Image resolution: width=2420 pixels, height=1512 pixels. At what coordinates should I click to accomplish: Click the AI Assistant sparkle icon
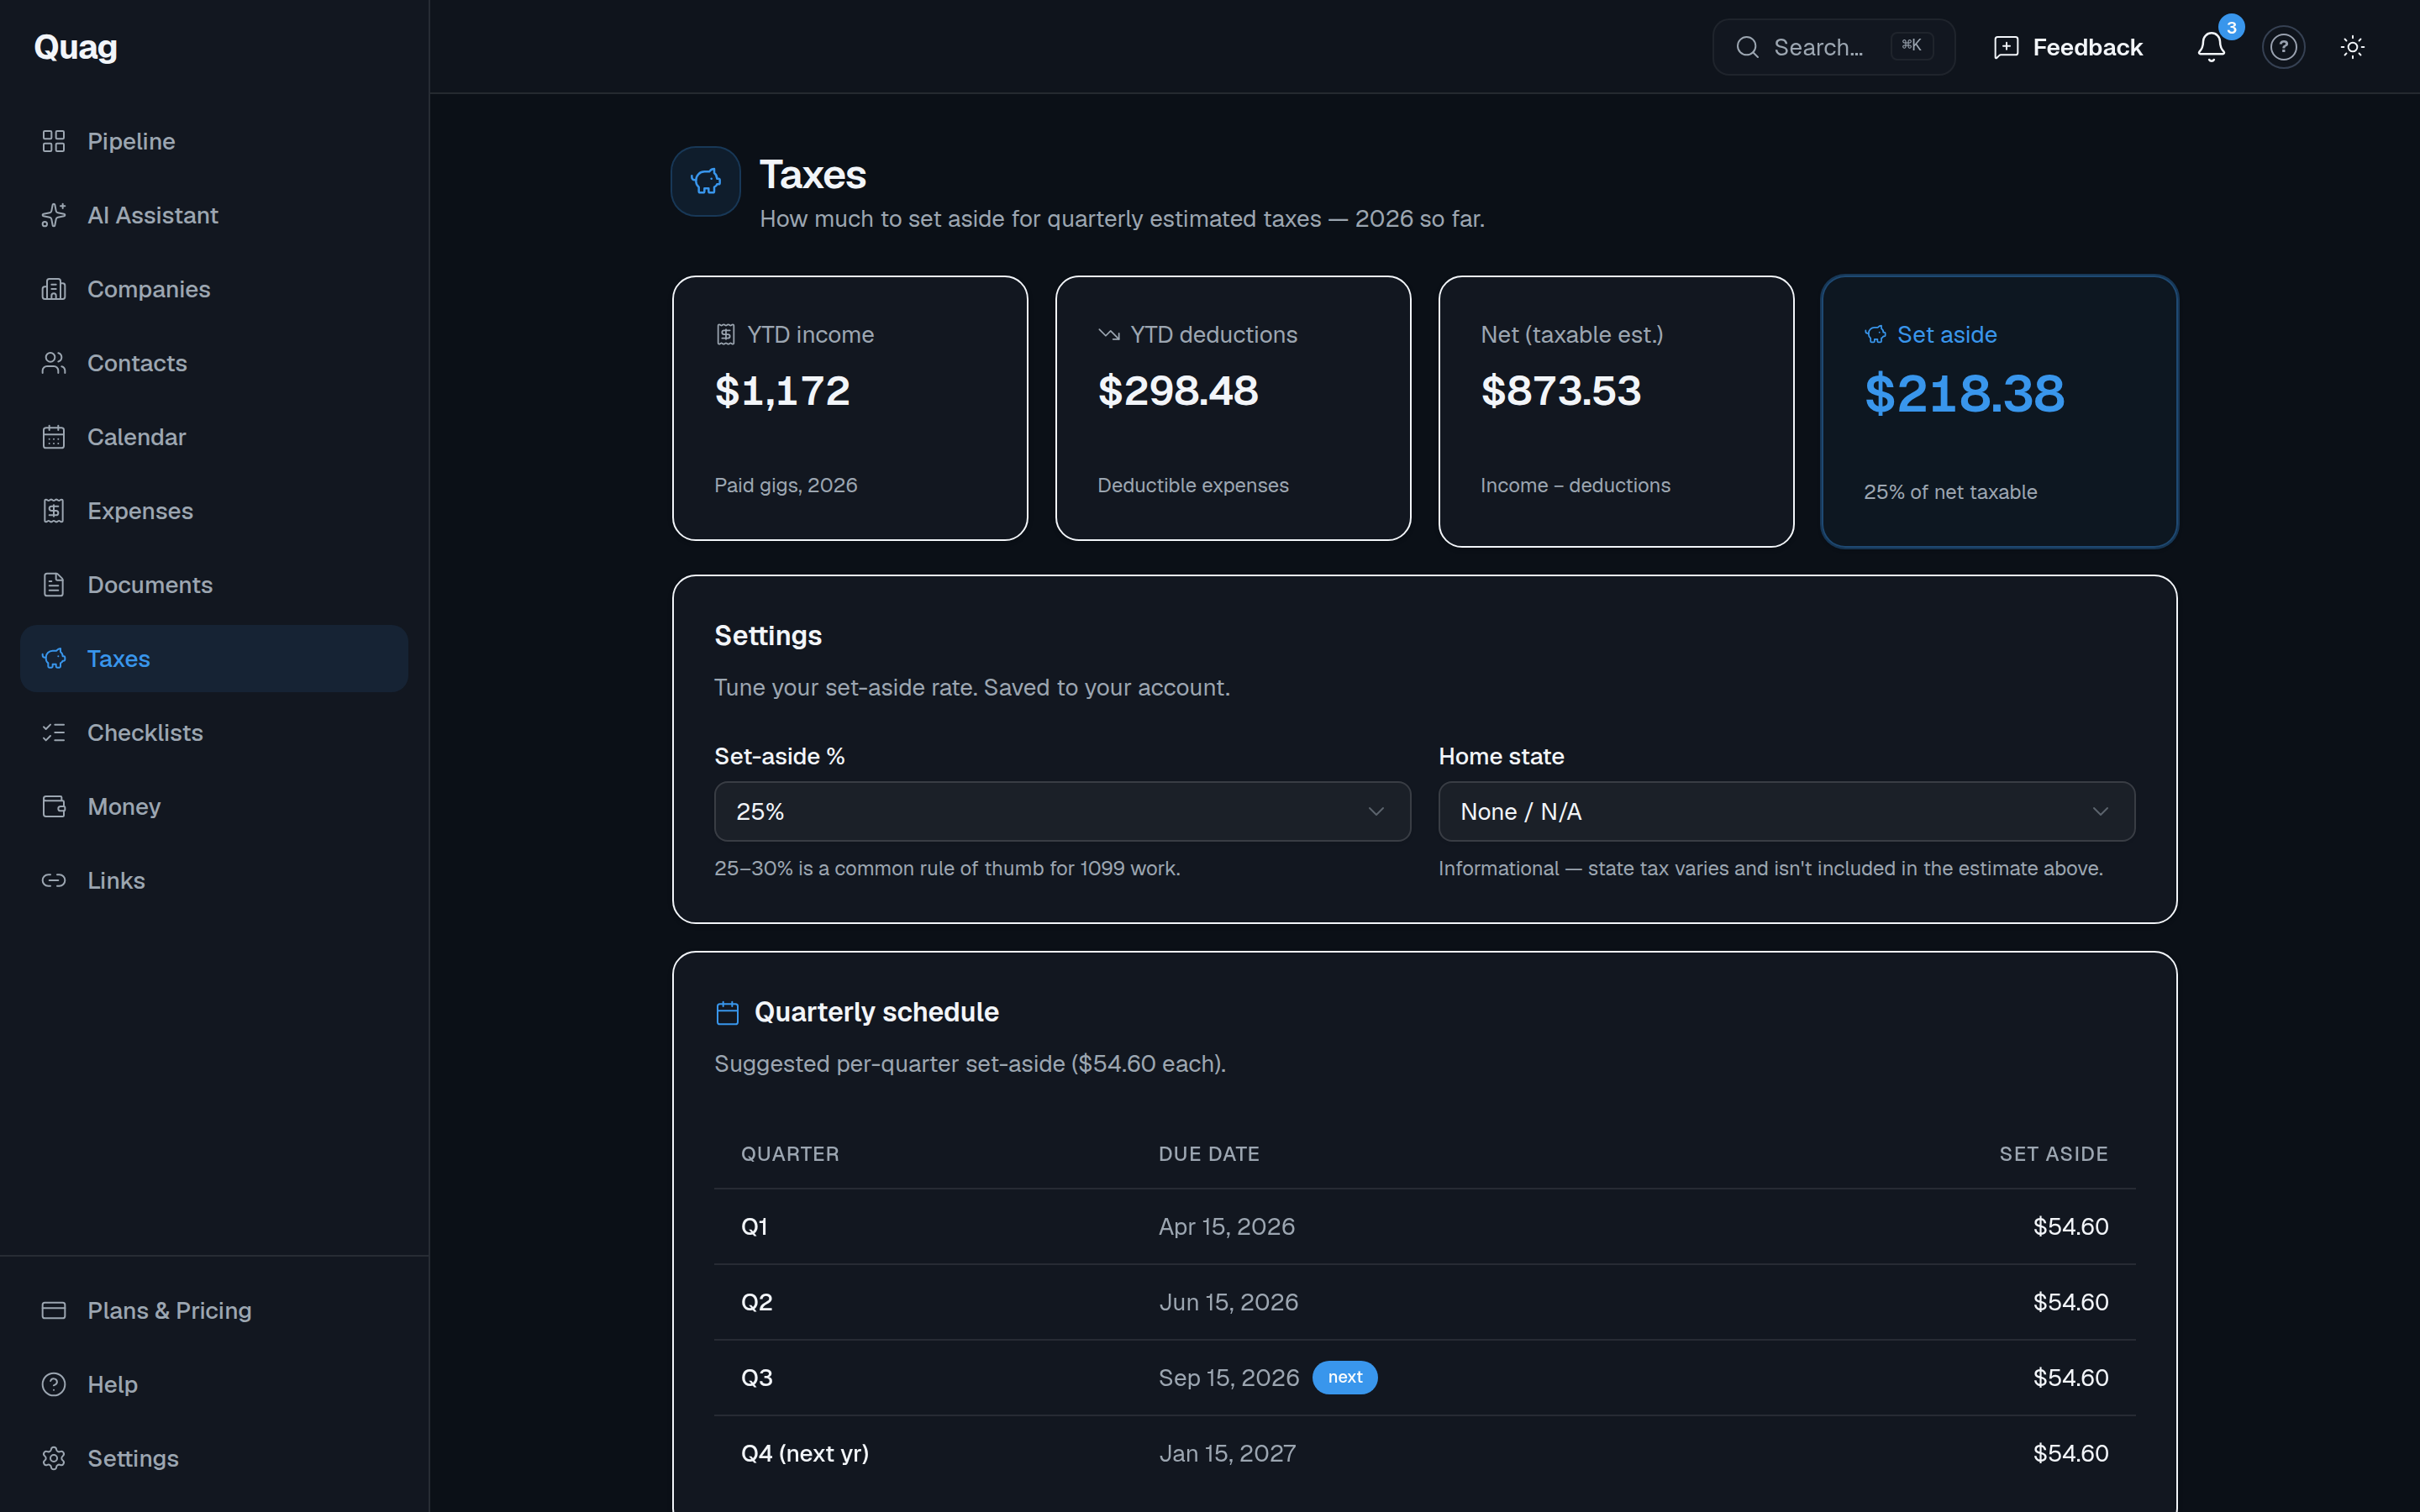pyautogui.click(x=54, y=215)
